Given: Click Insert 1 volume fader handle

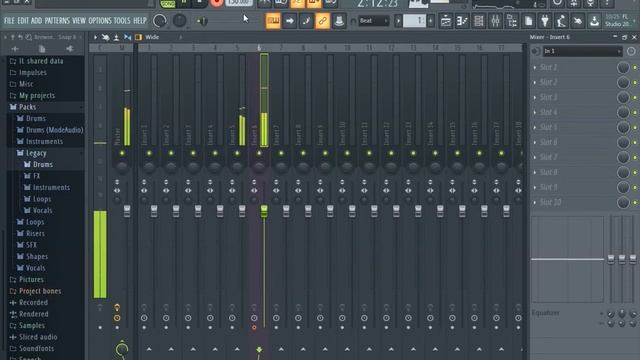Looking at the screenshot, I should point(154,211).
